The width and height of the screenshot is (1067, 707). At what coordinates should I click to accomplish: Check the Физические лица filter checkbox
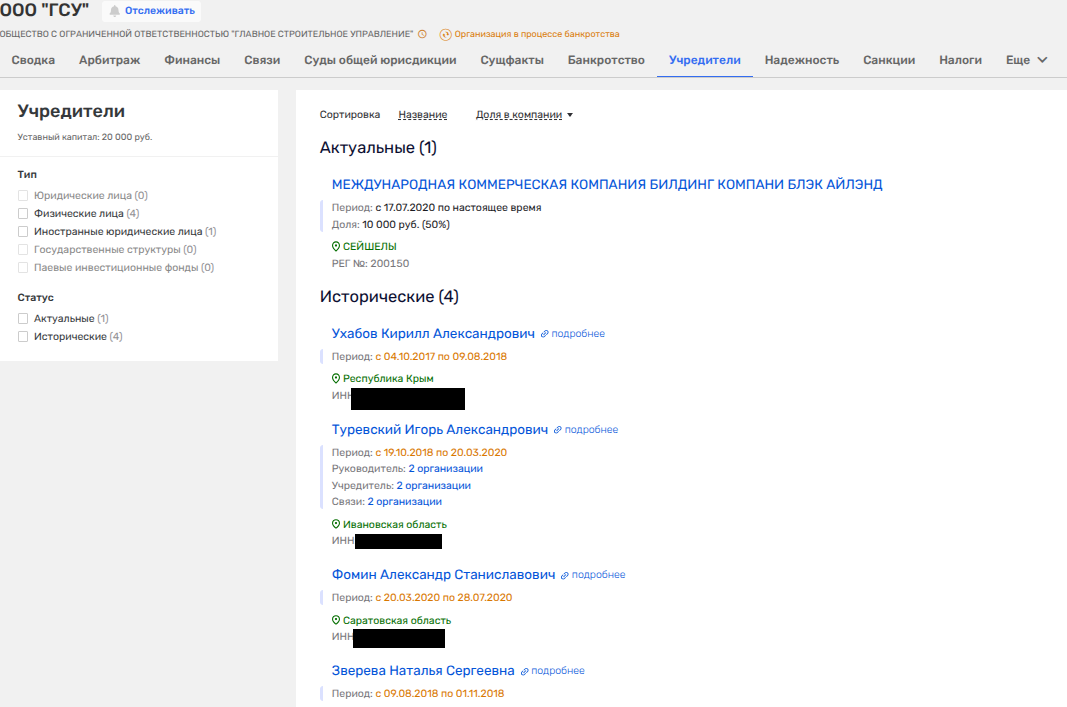(x=23, y=213)
